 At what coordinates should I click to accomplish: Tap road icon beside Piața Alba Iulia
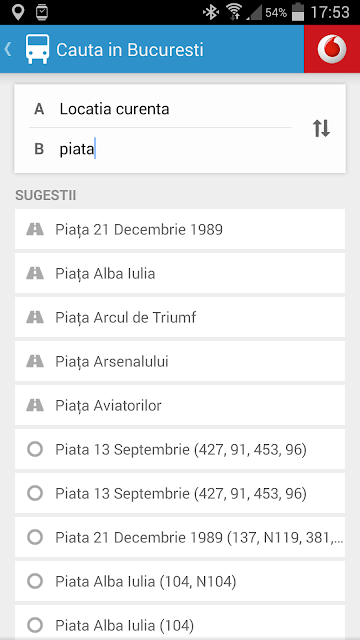pyautogui.click(x=35, y=273)
